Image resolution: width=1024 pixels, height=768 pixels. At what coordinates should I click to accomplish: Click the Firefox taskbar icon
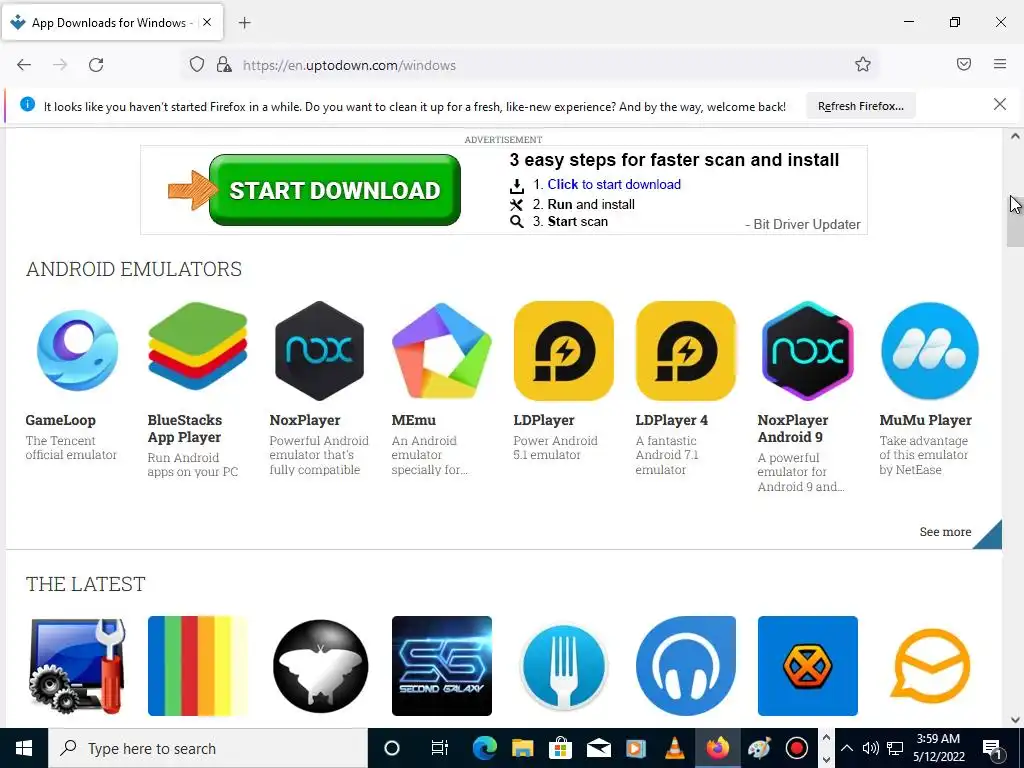pyautogui.click(x=717, y=748)
